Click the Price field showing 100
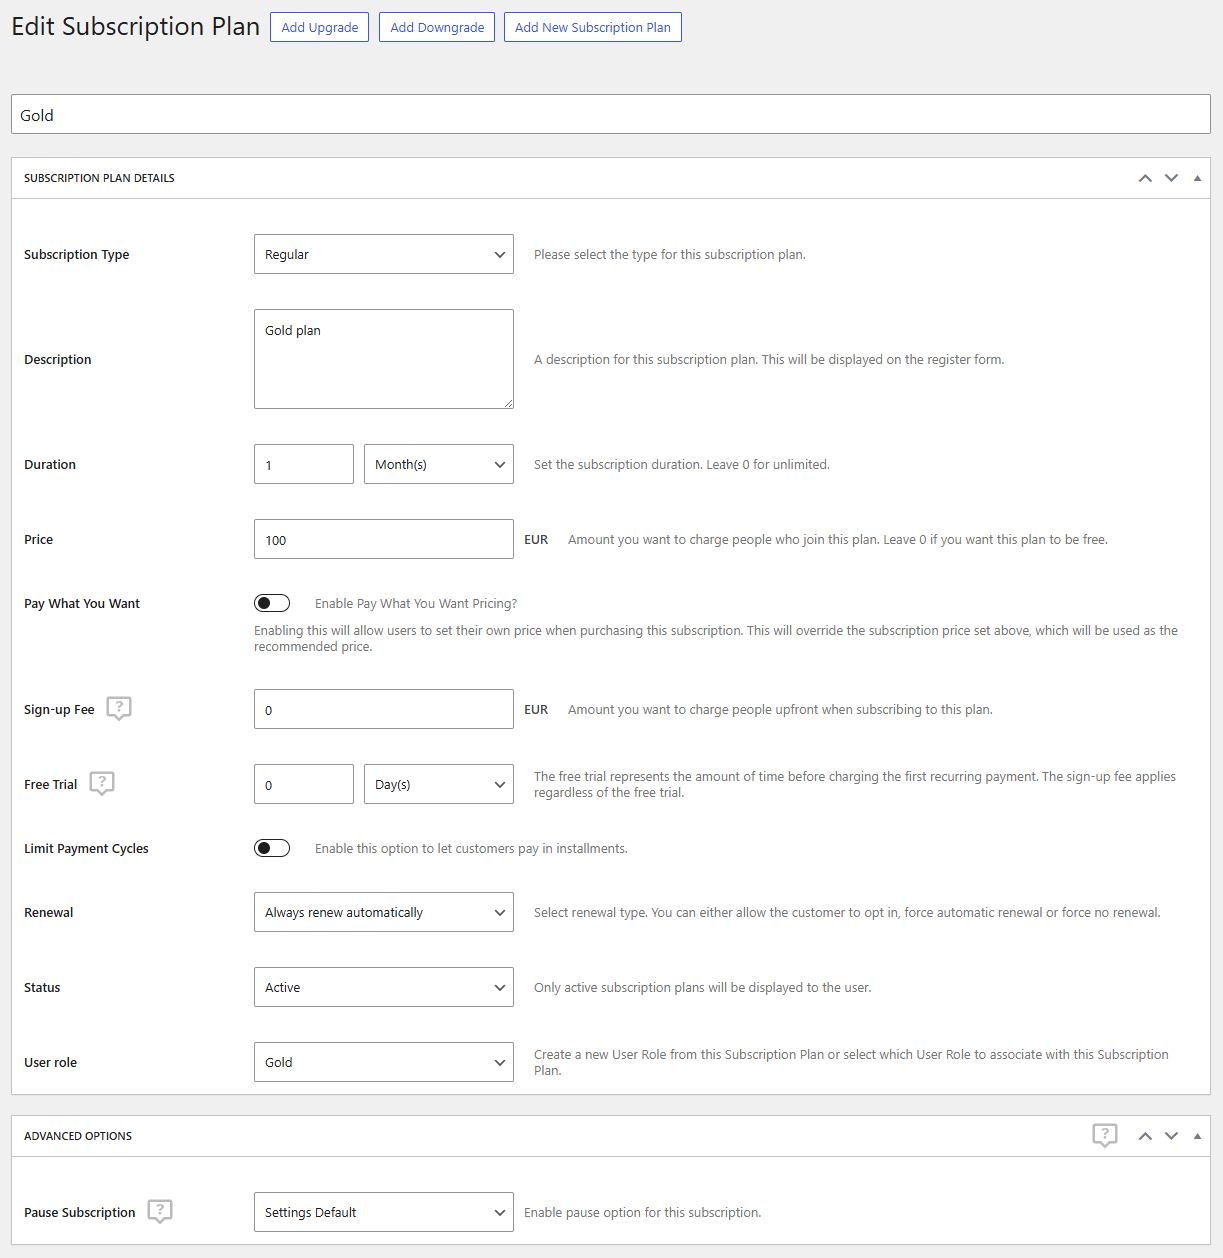Image resolution: width=1223 pixels, height=1258 pixels. pos(384,539)
